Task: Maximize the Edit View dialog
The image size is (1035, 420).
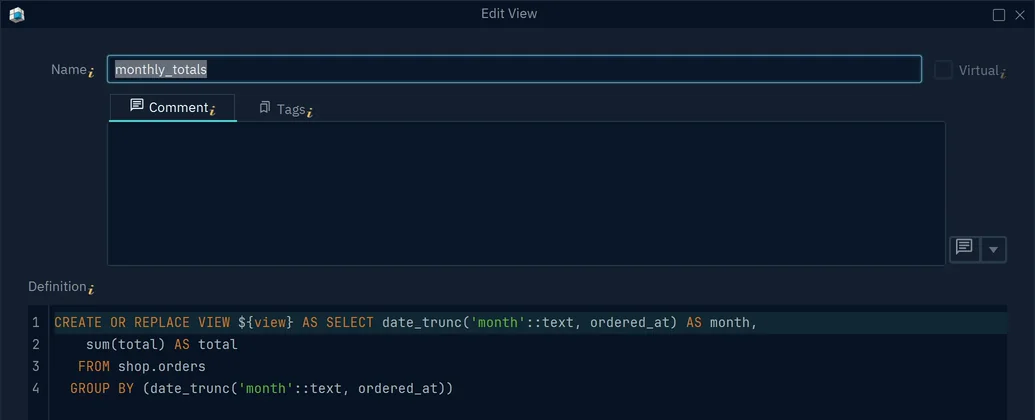Action: tap(999, 15)
